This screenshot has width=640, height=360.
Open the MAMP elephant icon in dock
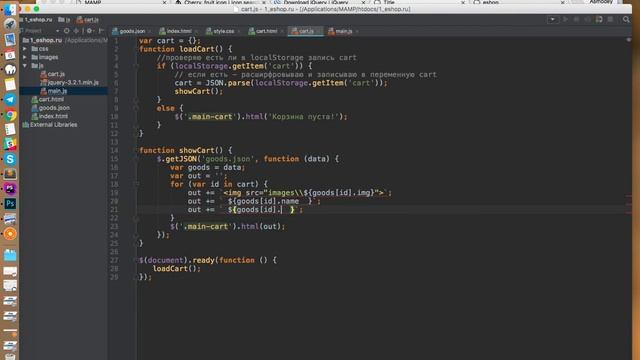(10, 69)
